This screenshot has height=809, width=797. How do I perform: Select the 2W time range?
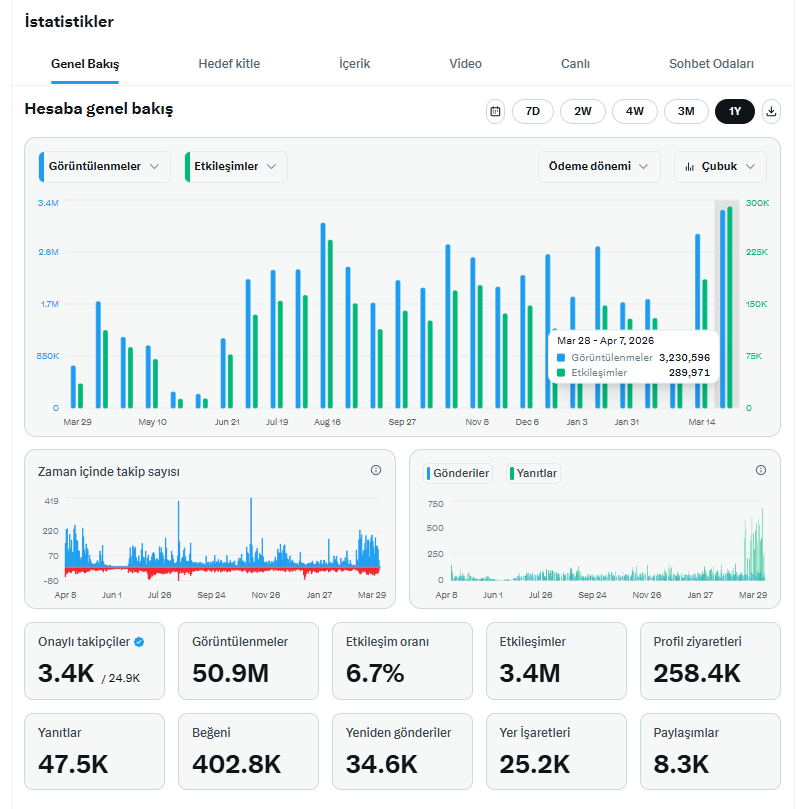[x=582, y=111]
